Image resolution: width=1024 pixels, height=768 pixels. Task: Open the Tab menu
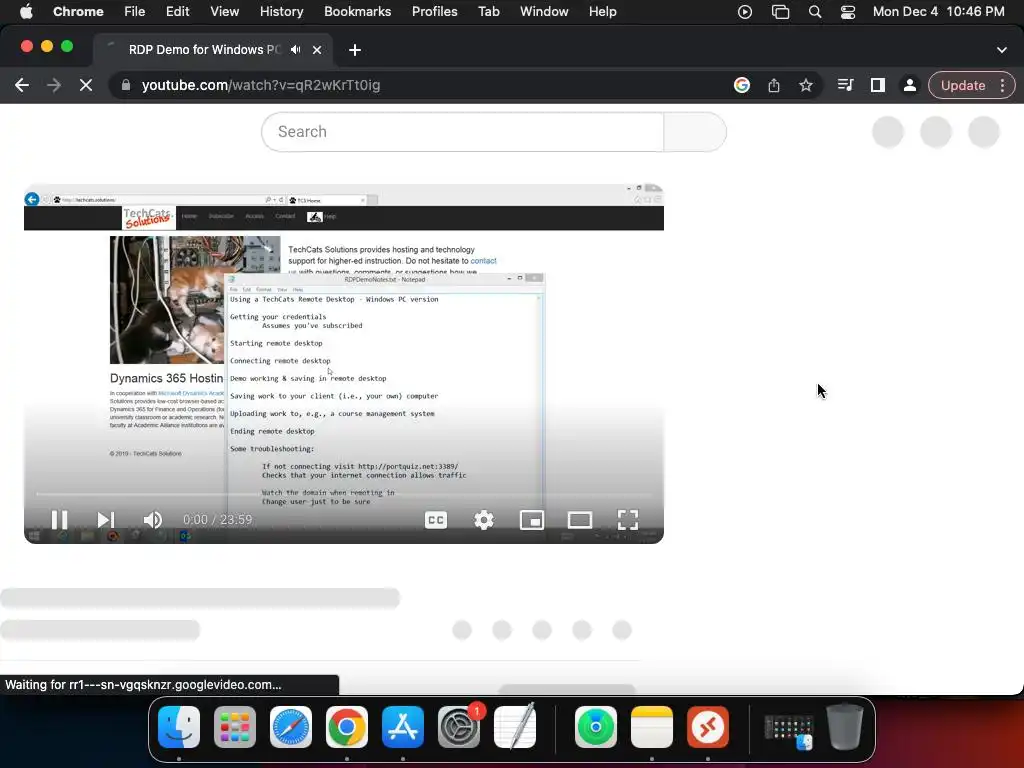coord(488,12)
